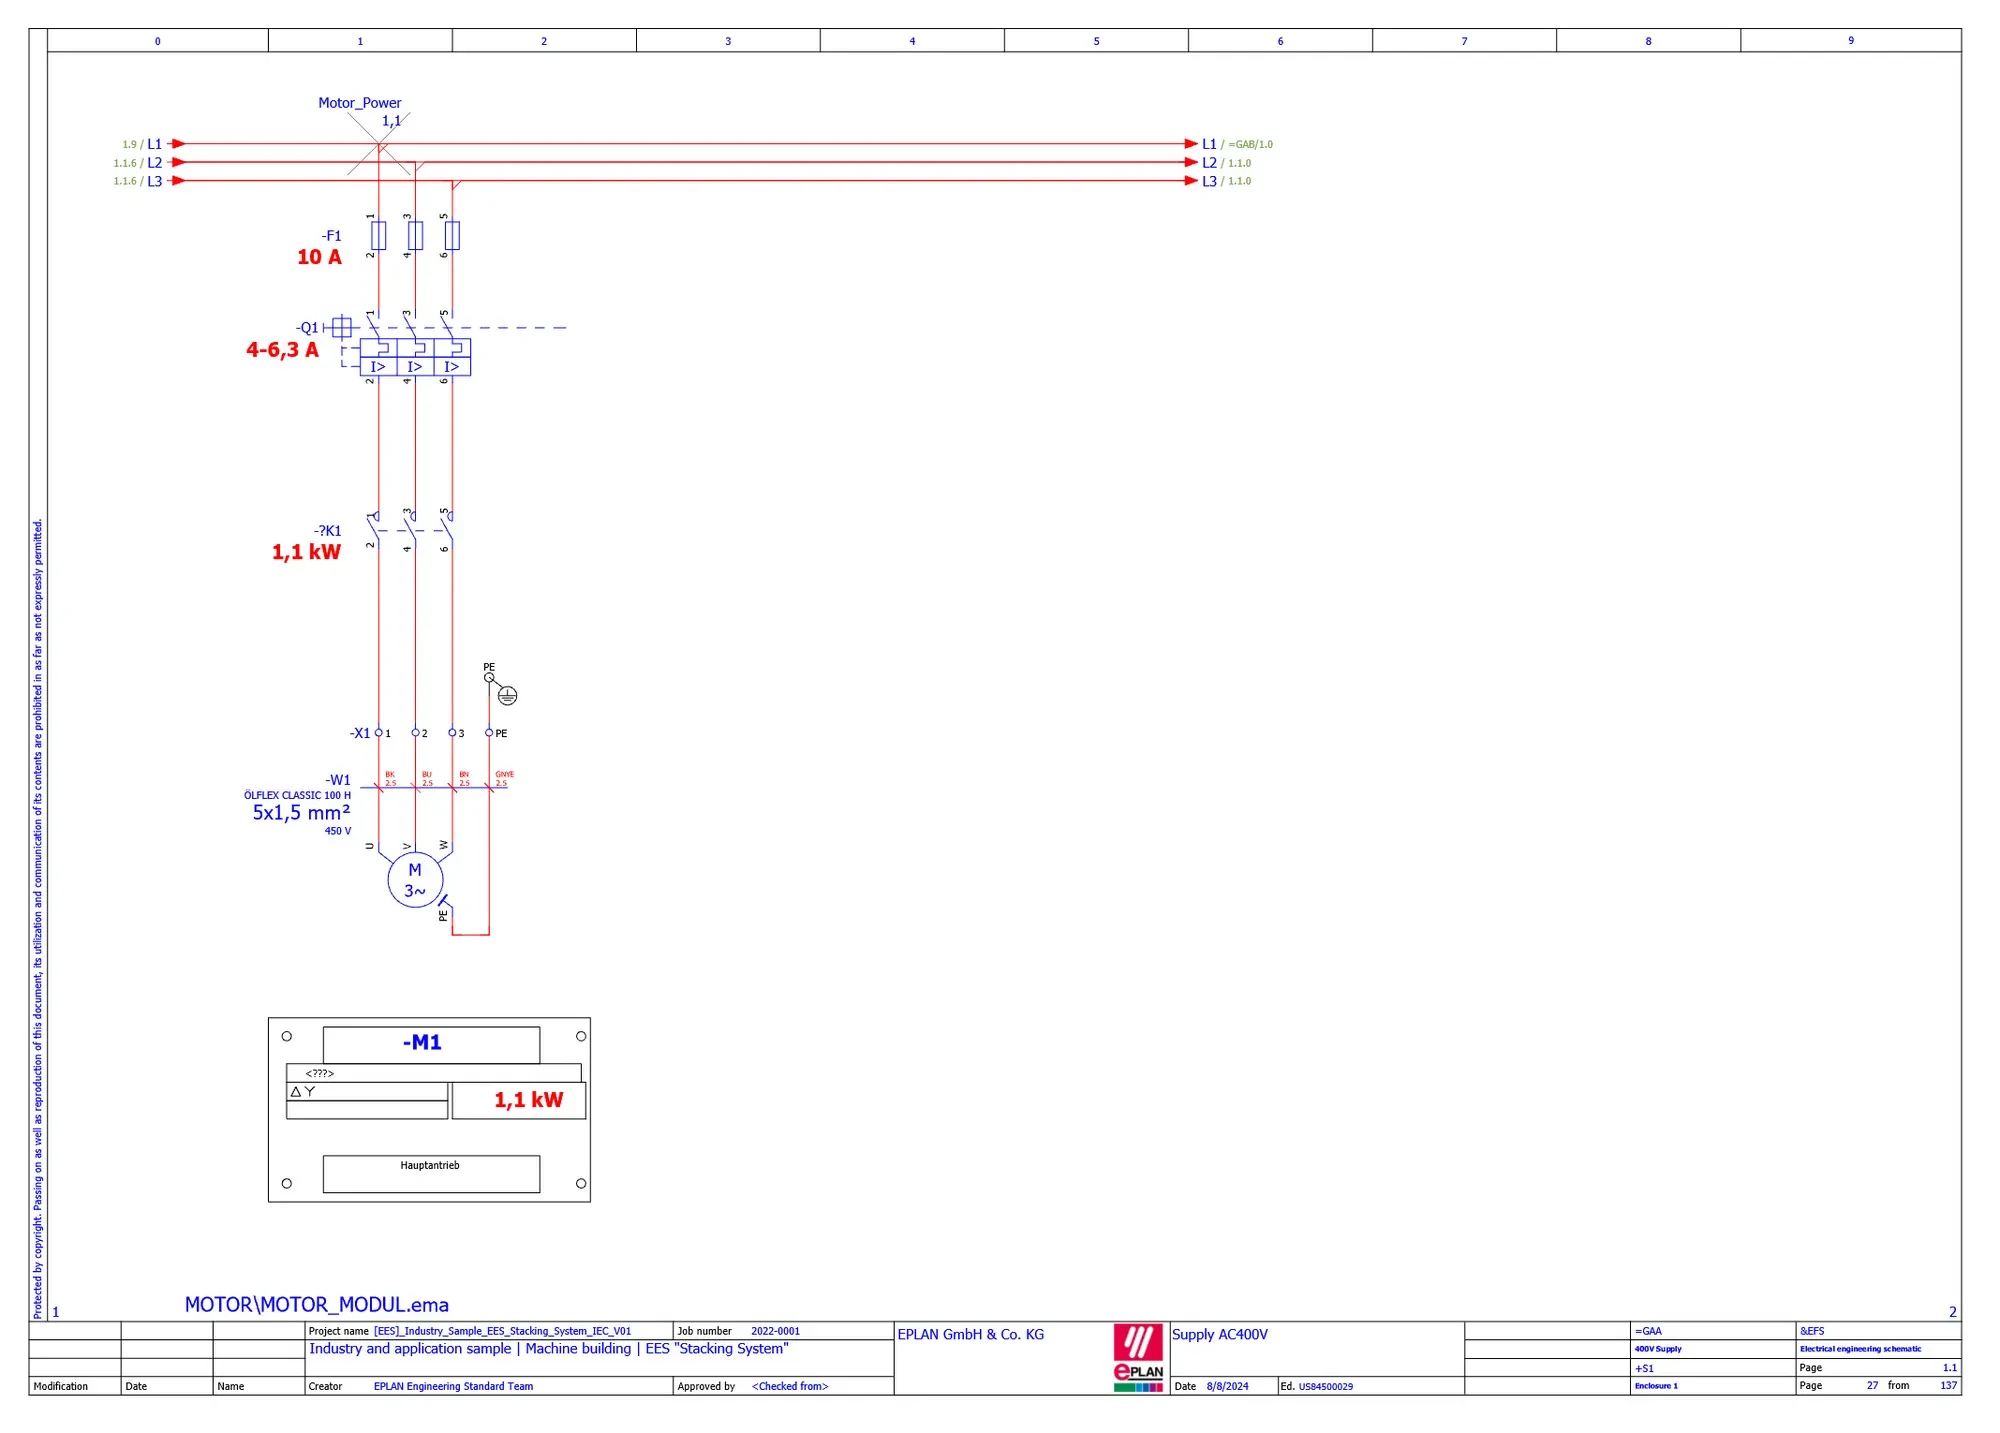The width and height of the screenshot is (2000, 1433).
Task: Select the third I> overcurrent block of Q1
Action: [x=452, y=367]
